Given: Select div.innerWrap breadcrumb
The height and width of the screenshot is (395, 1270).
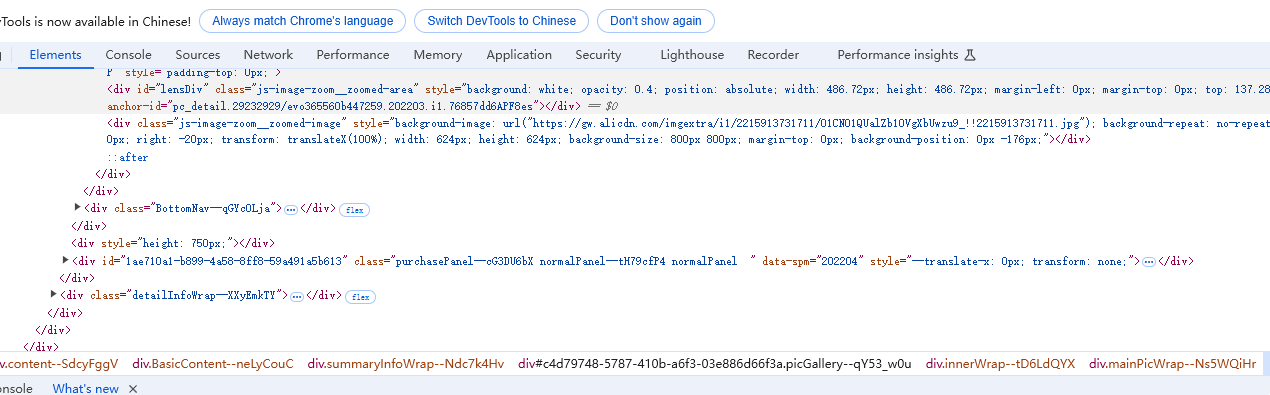Looking at the screenshot, I should point(1000,364).
